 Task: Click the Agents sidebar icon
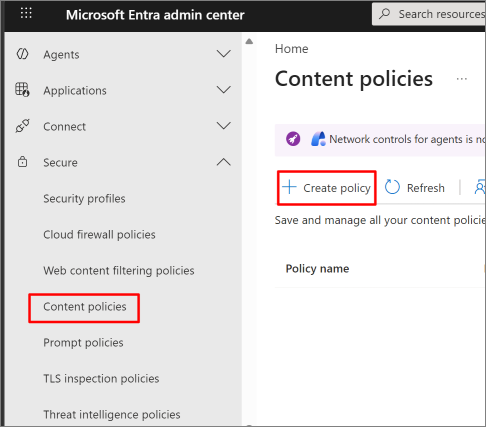[x=22, y=54]
